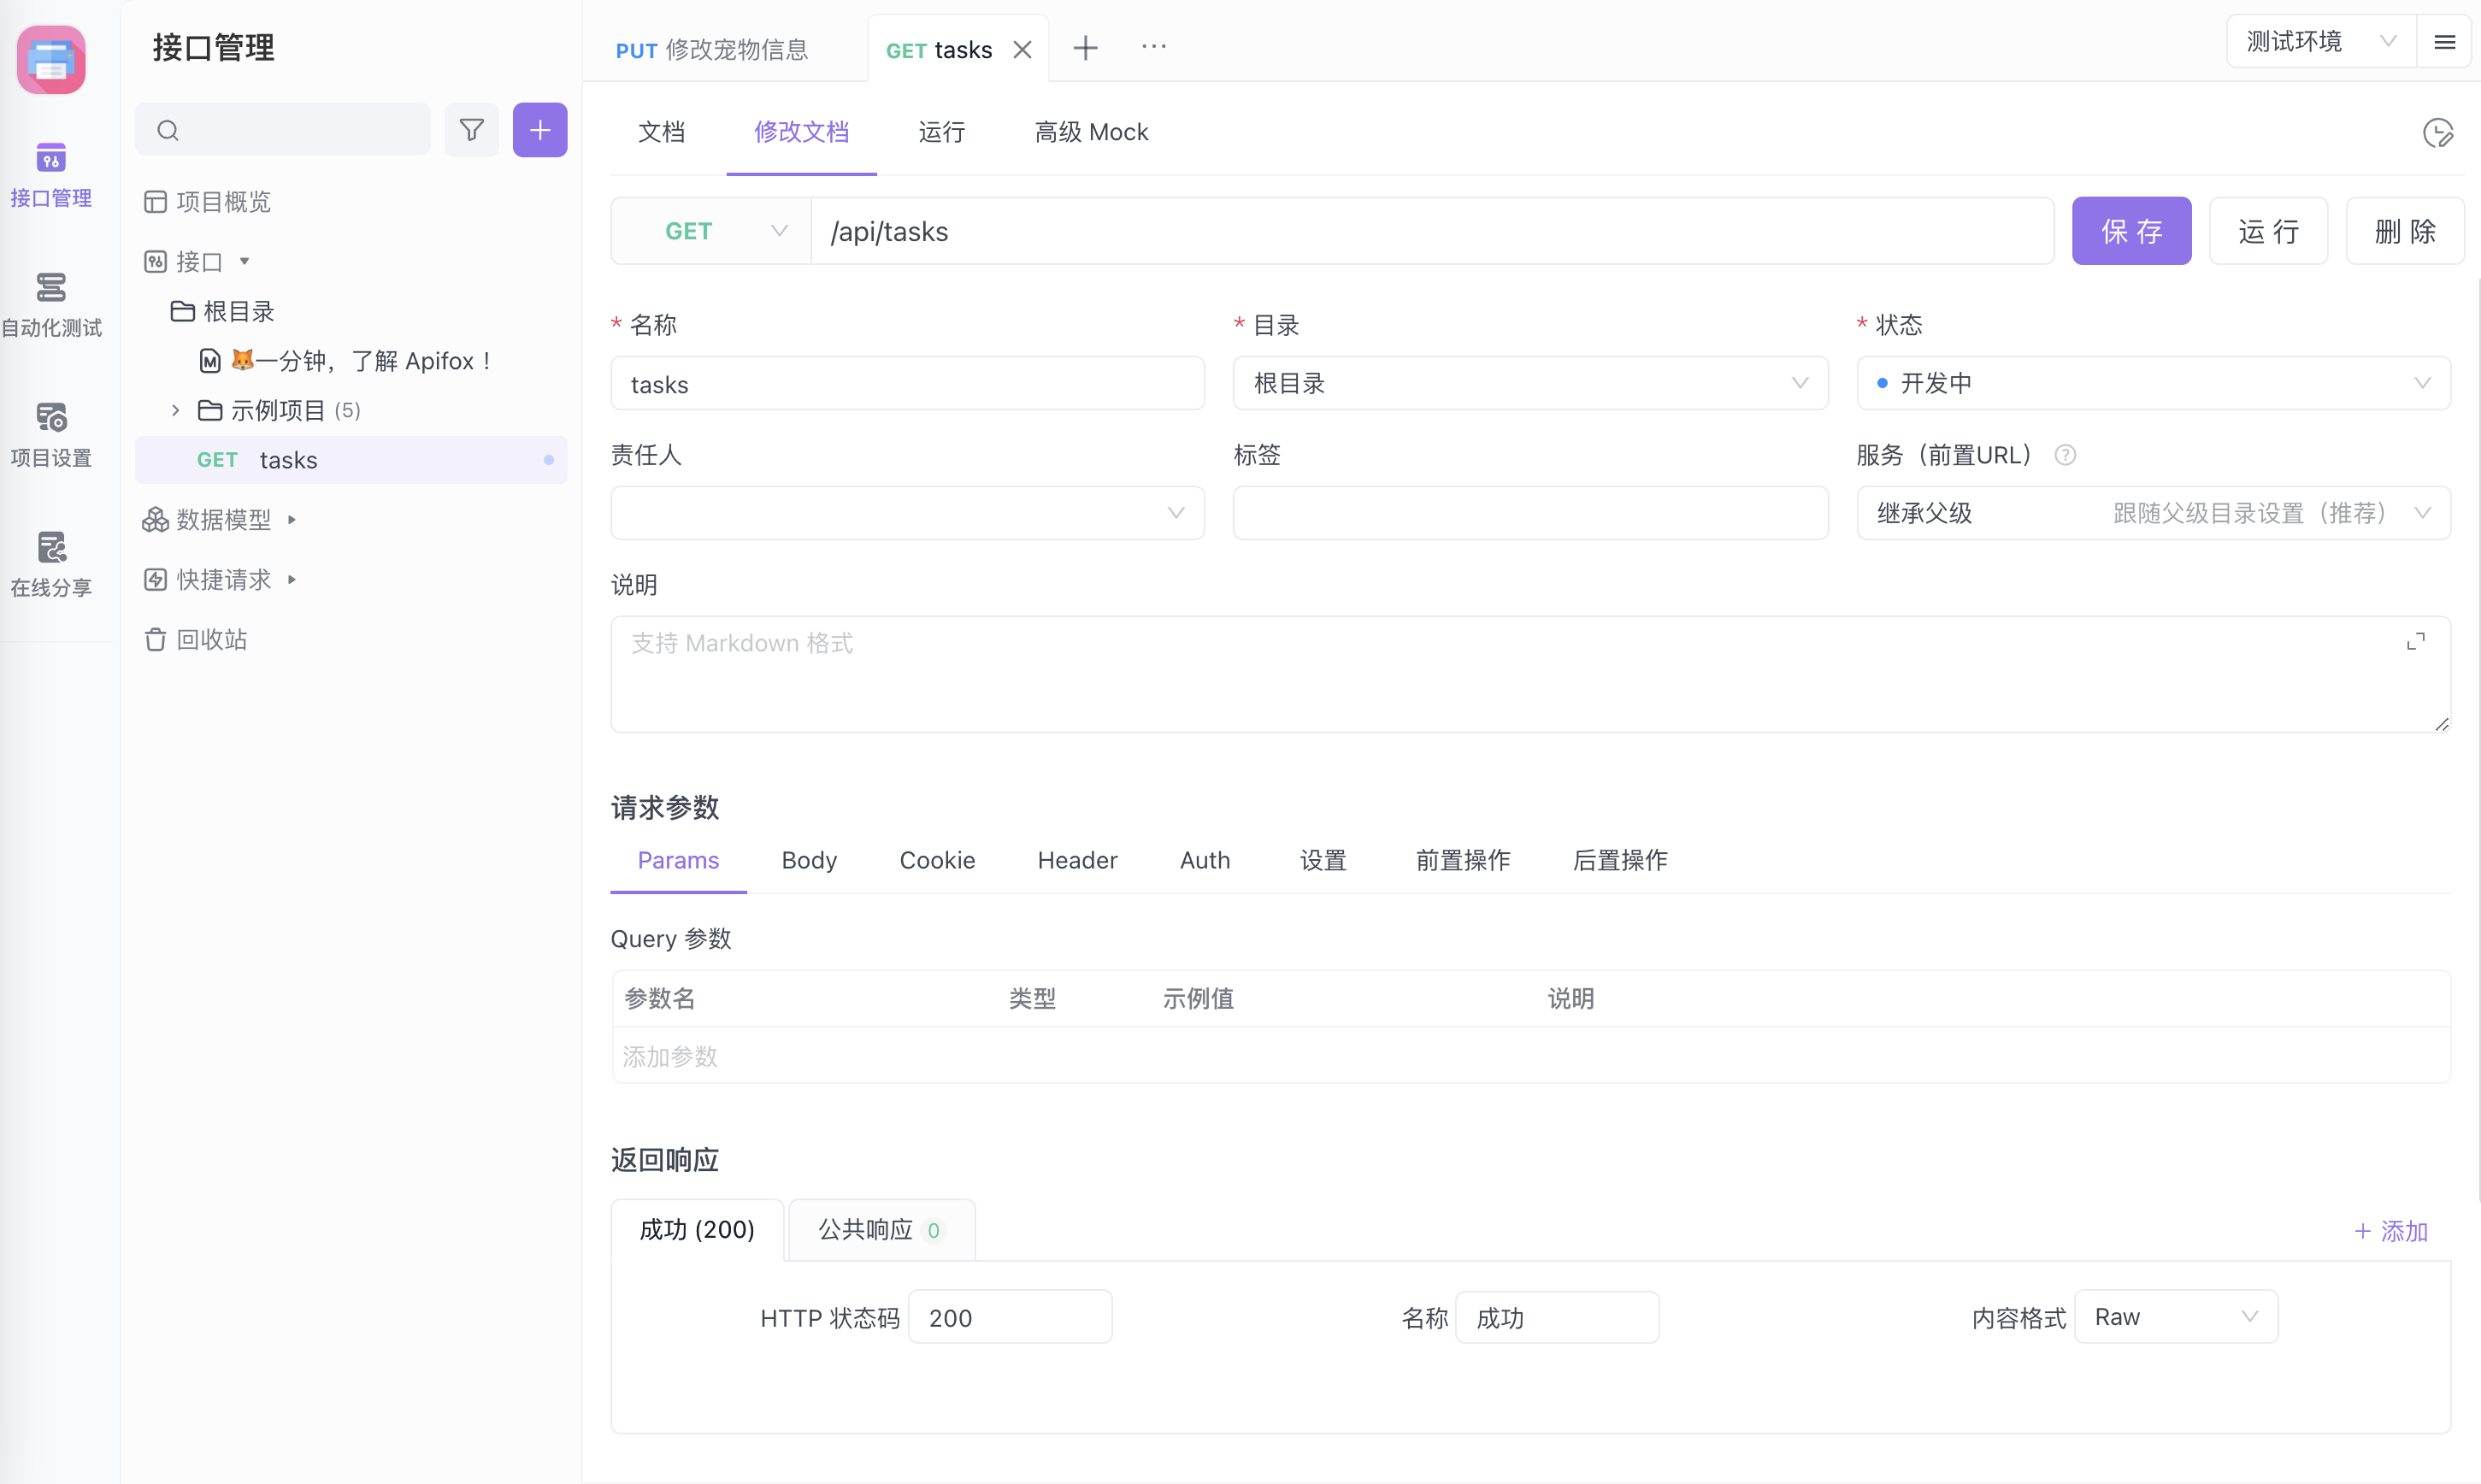
Task: Close the GET tasks tab
Action: (1022, 50)
